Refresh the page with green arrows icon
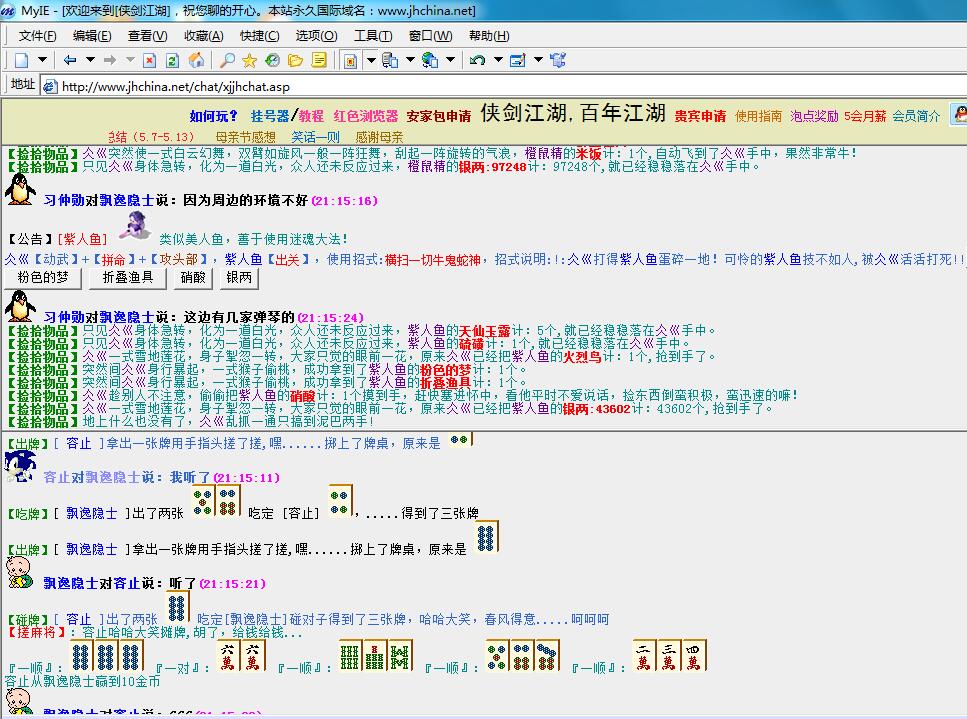The width and height of the screenshot is (967, 719). point(173,60)
